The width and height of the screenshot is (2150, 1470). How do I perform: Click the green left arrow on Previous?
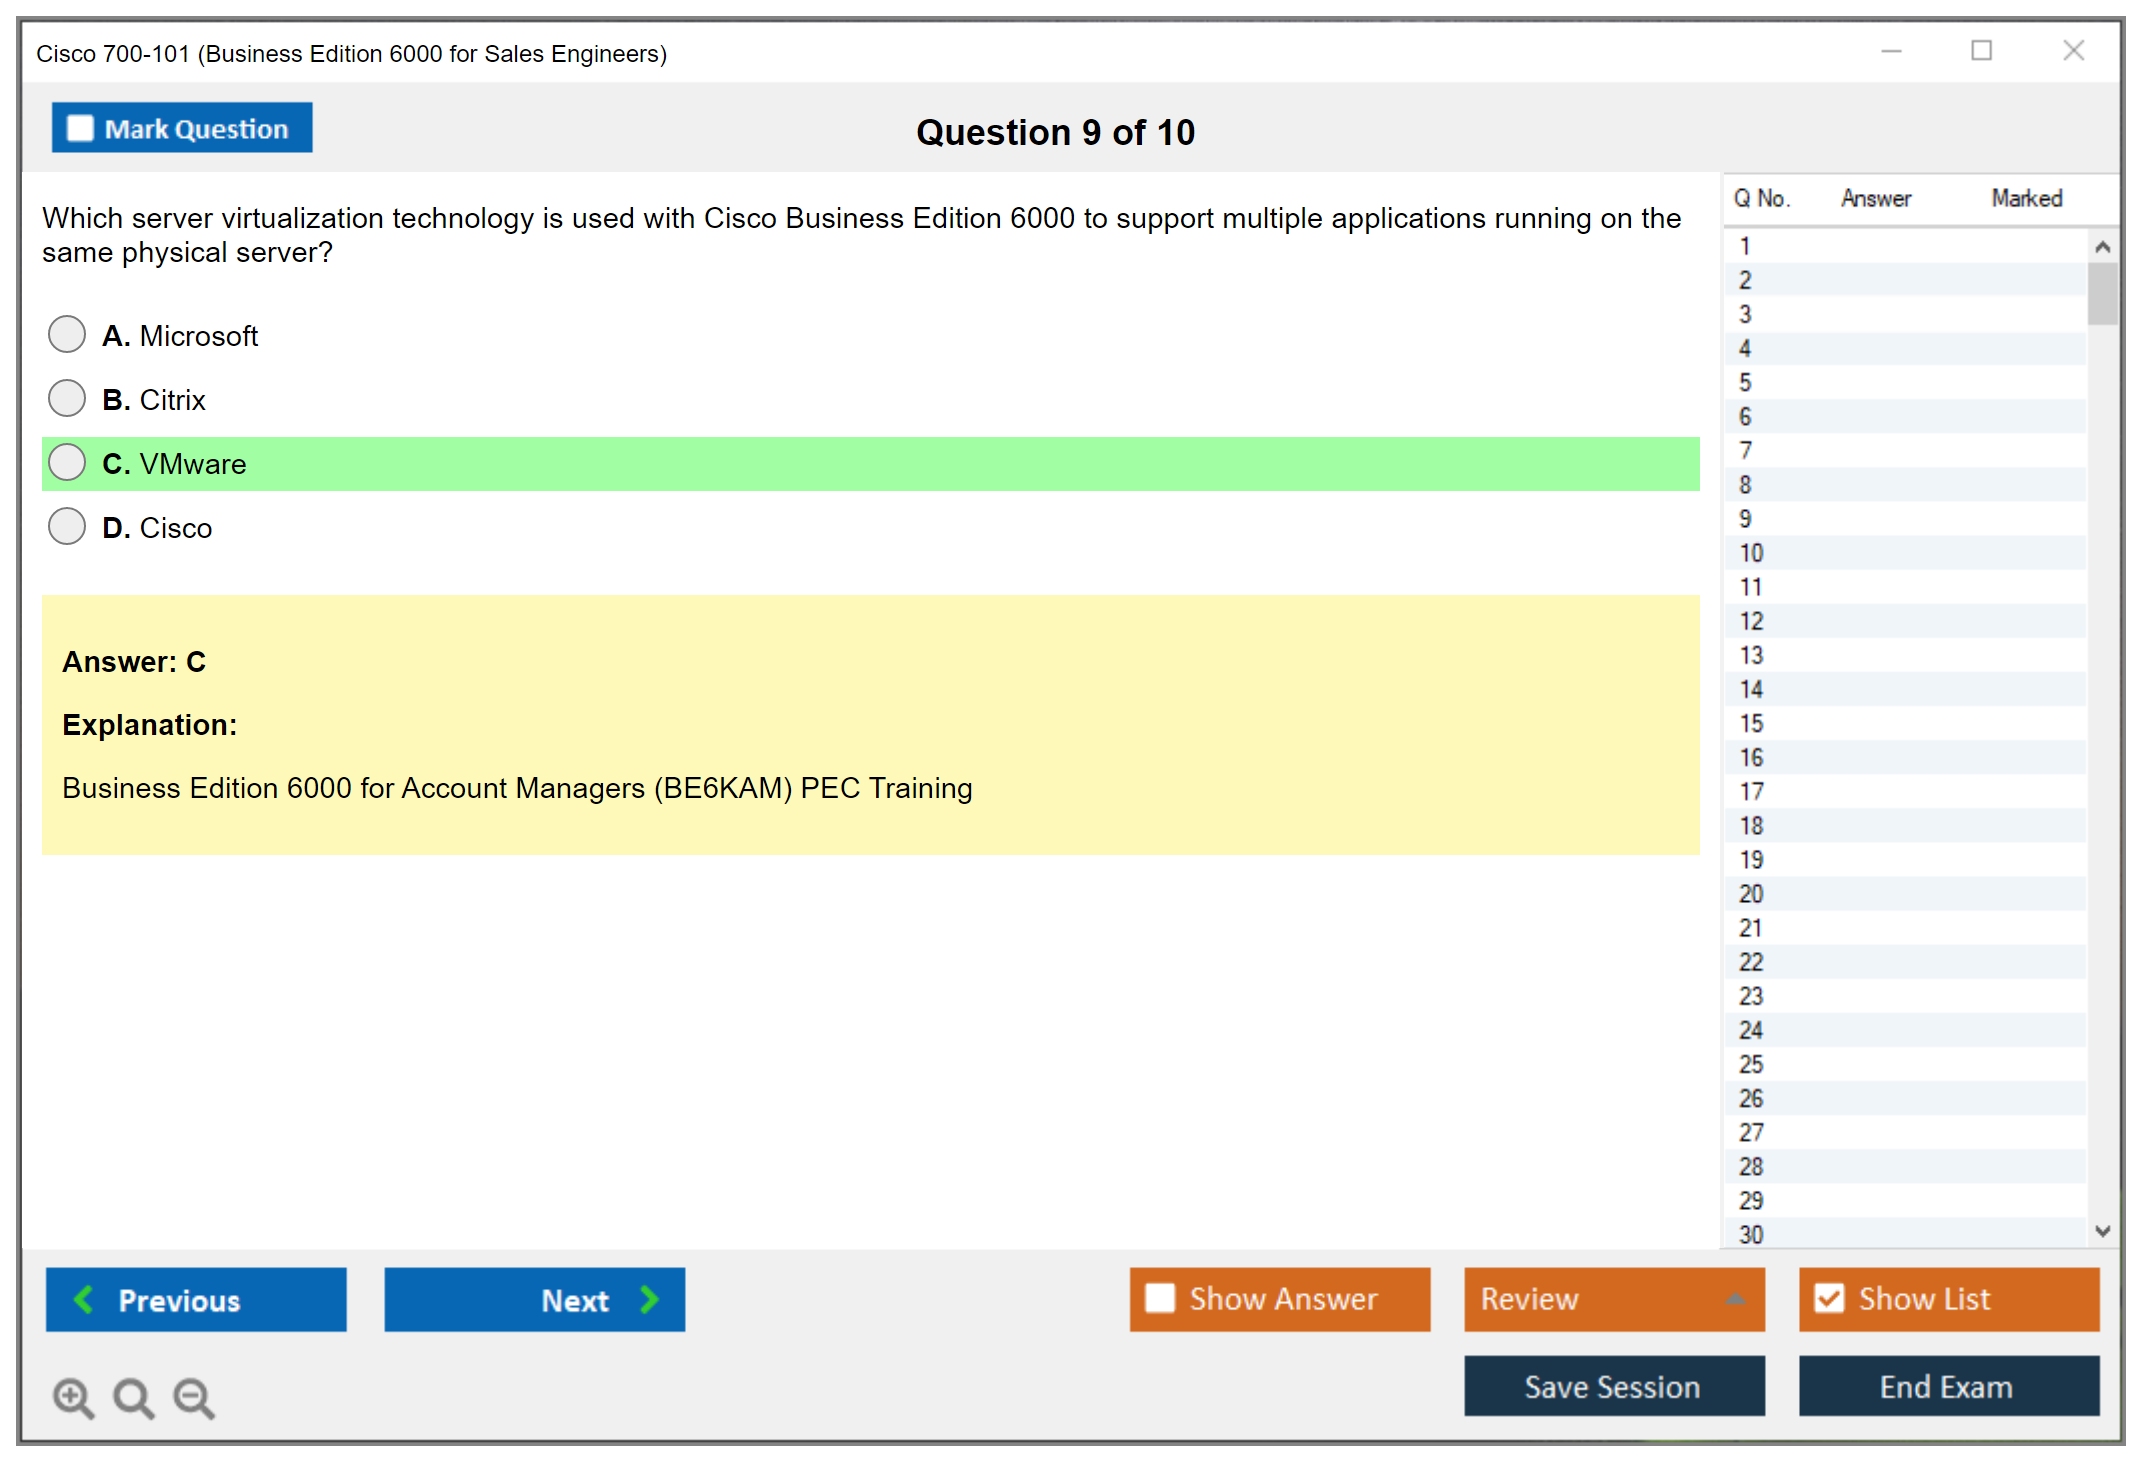pos(84,1299)
